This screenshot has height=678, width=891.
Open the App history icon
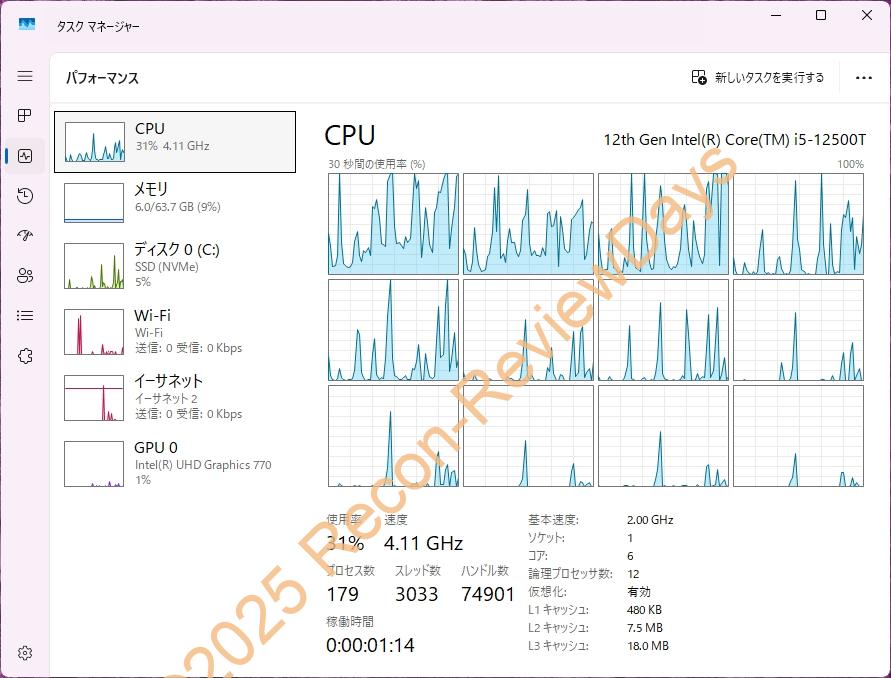[x=25, y=196]
